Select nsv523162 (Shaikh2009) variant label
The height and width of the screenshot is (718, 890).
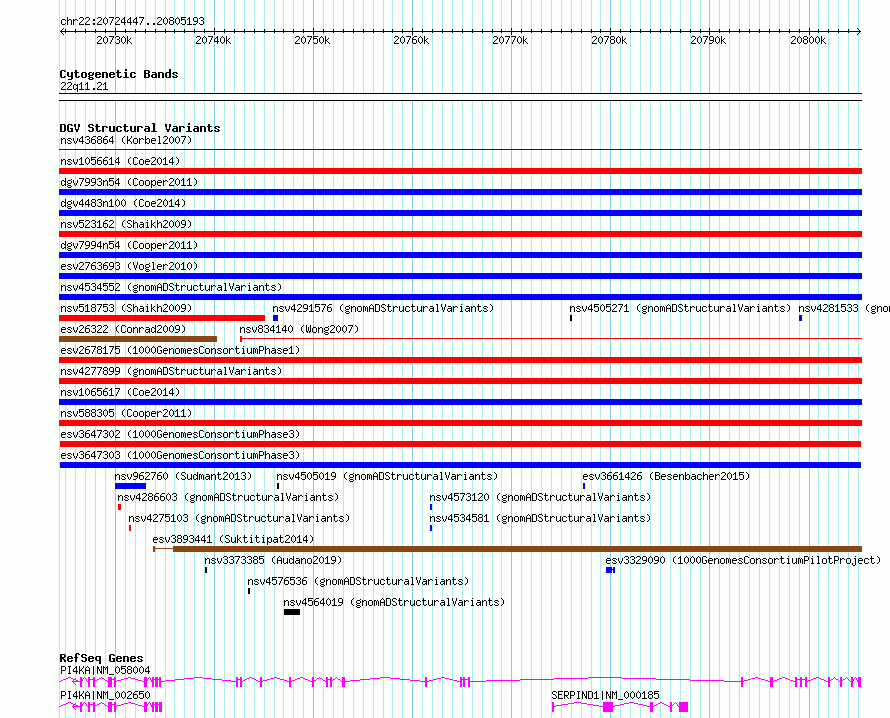126,224
